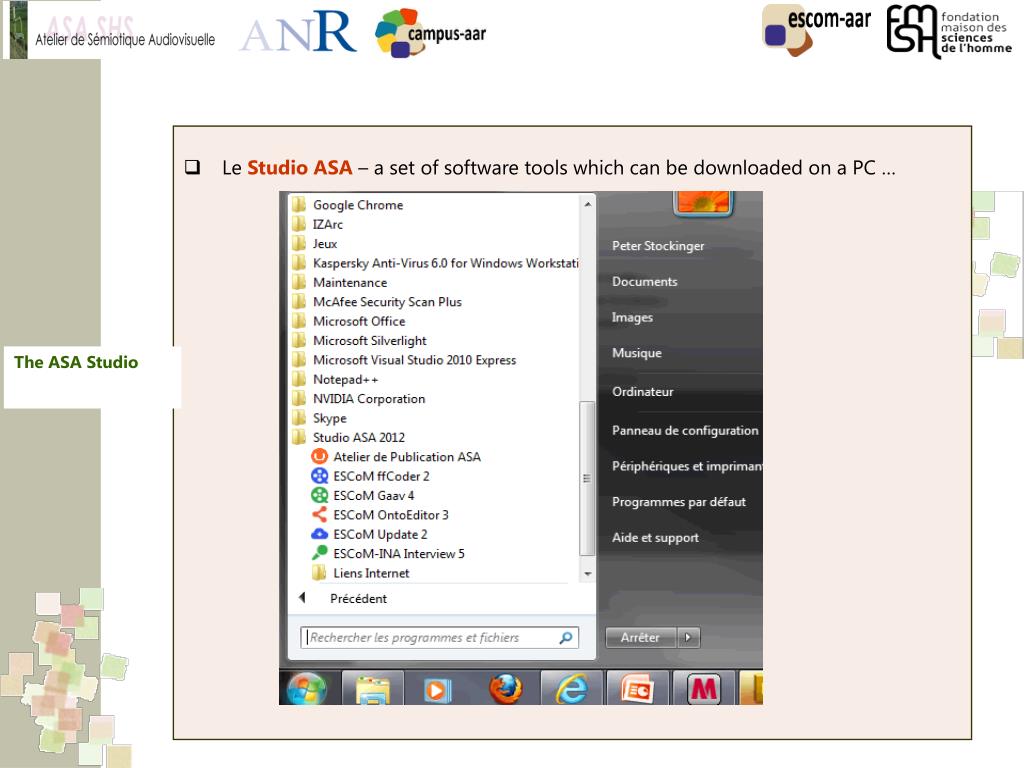Click the campus-aar logo
The height and width of the screenshot is (768, 1024).
431,33
